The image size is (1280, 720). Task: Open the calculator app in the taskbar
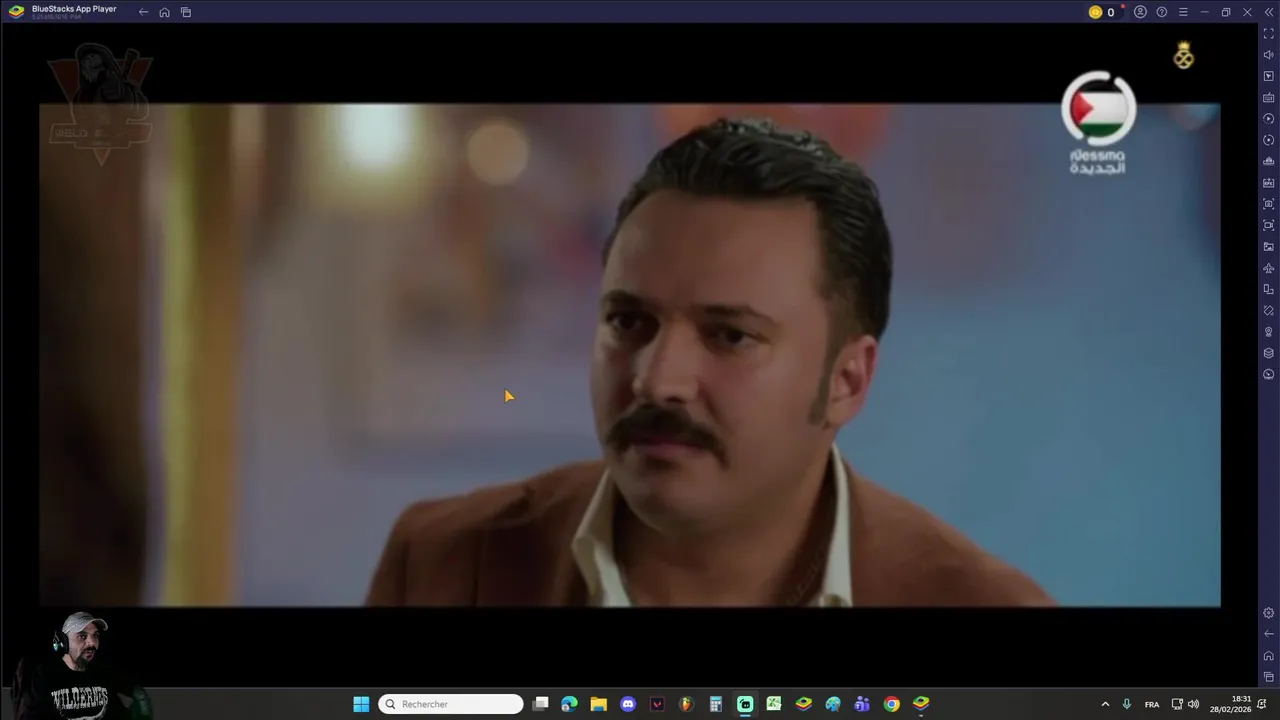[715, 704]
